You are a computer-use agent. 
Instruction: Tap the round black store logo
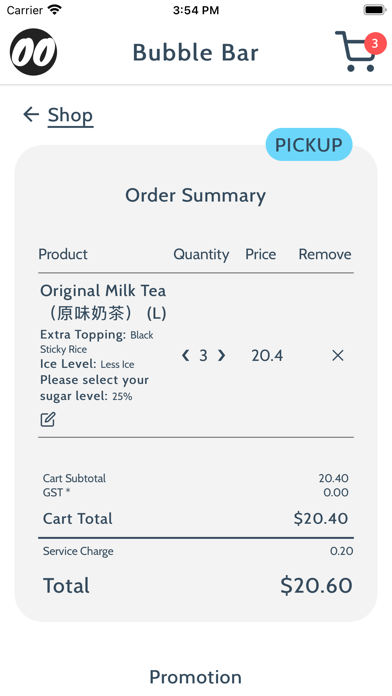[33, 52]
